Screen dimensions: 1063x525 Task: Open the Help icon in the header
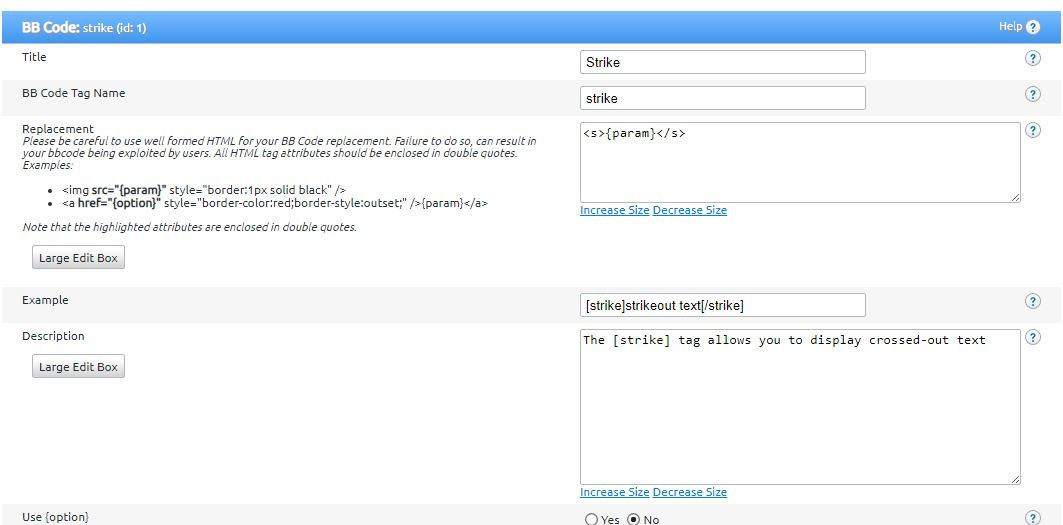pos(1032,27)
